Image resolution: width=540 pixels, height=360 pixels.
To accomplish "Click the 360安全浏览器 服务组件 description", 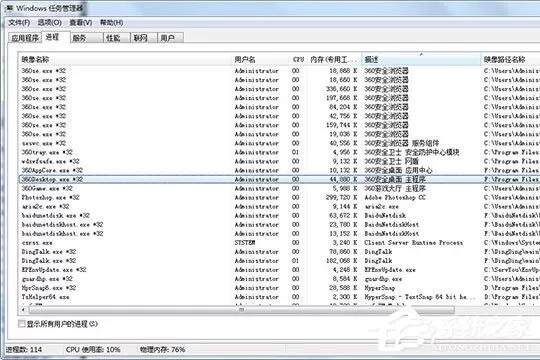I will [402, 143].
